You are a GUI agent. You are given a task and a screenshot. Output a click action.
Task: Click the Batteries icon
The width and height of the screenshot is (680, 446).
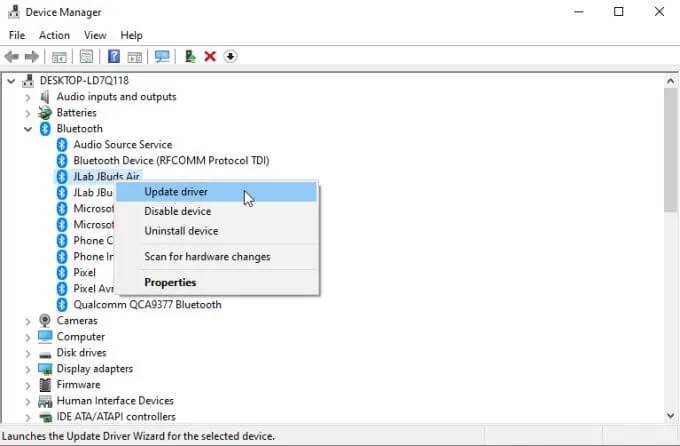[44, 113]
